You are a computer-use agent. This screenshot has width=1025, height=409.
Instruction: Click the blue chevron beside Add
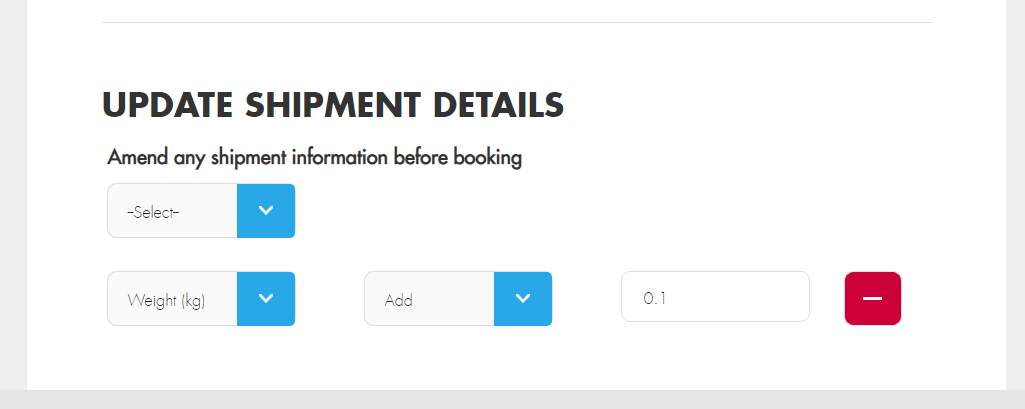[x=523, y=299]
